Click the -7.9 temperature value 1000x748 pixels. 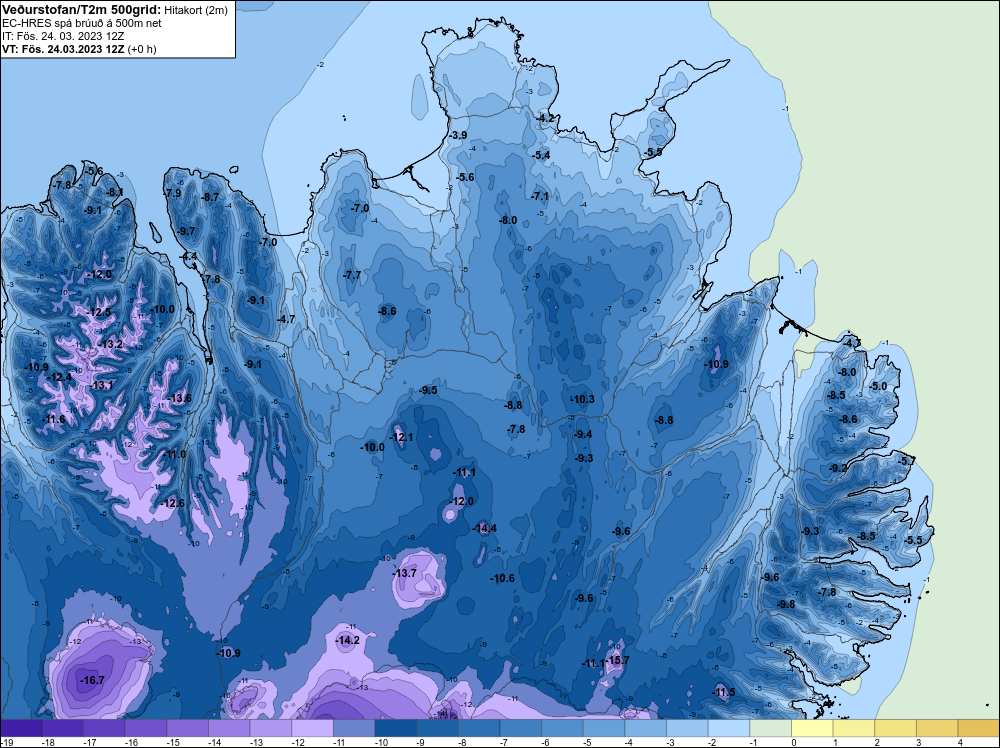point(172,193)
